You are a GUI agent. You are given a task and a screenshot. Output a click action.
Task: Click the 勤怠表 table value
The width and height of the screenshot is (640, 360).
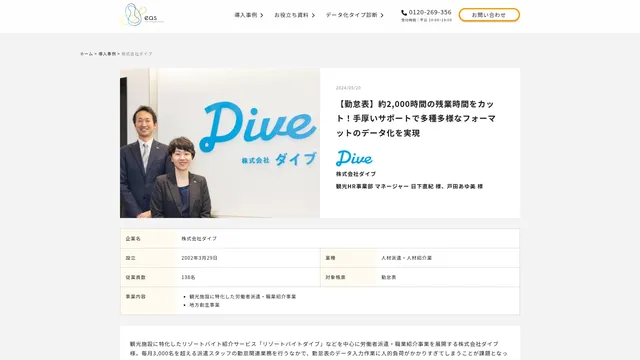click(x=389, y=277)
